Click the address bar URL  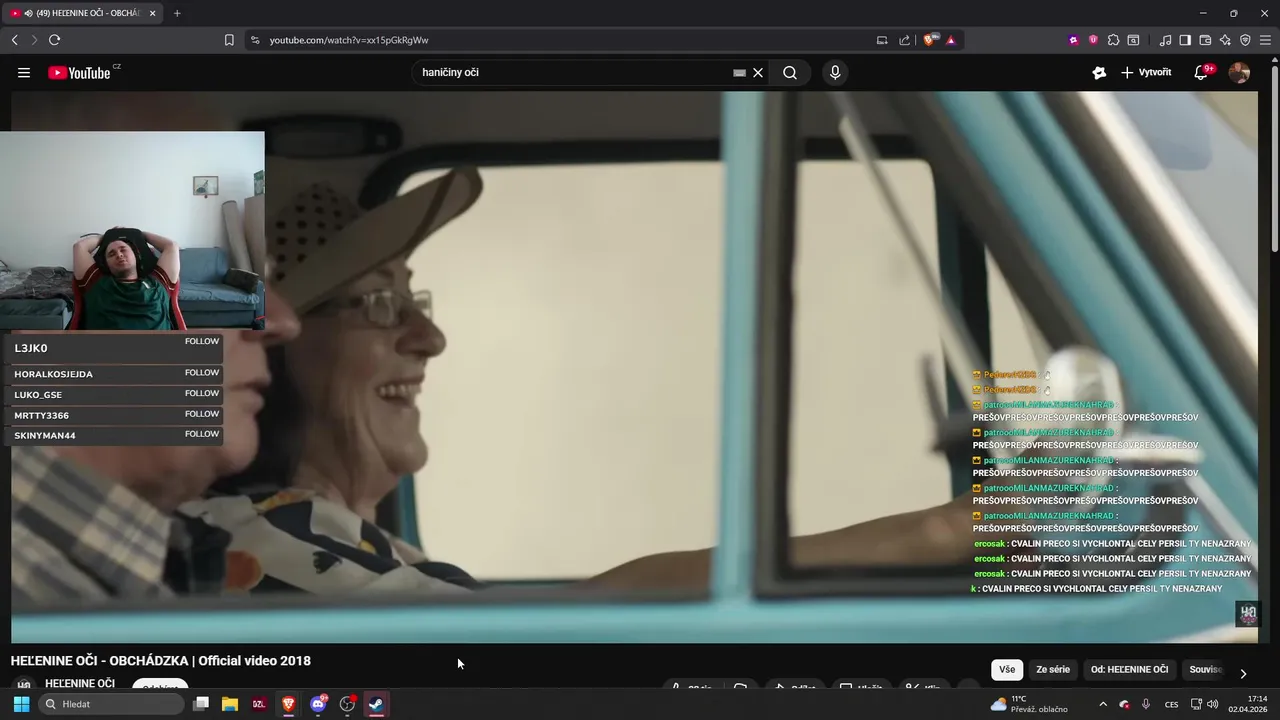click(x=349, y=40)
